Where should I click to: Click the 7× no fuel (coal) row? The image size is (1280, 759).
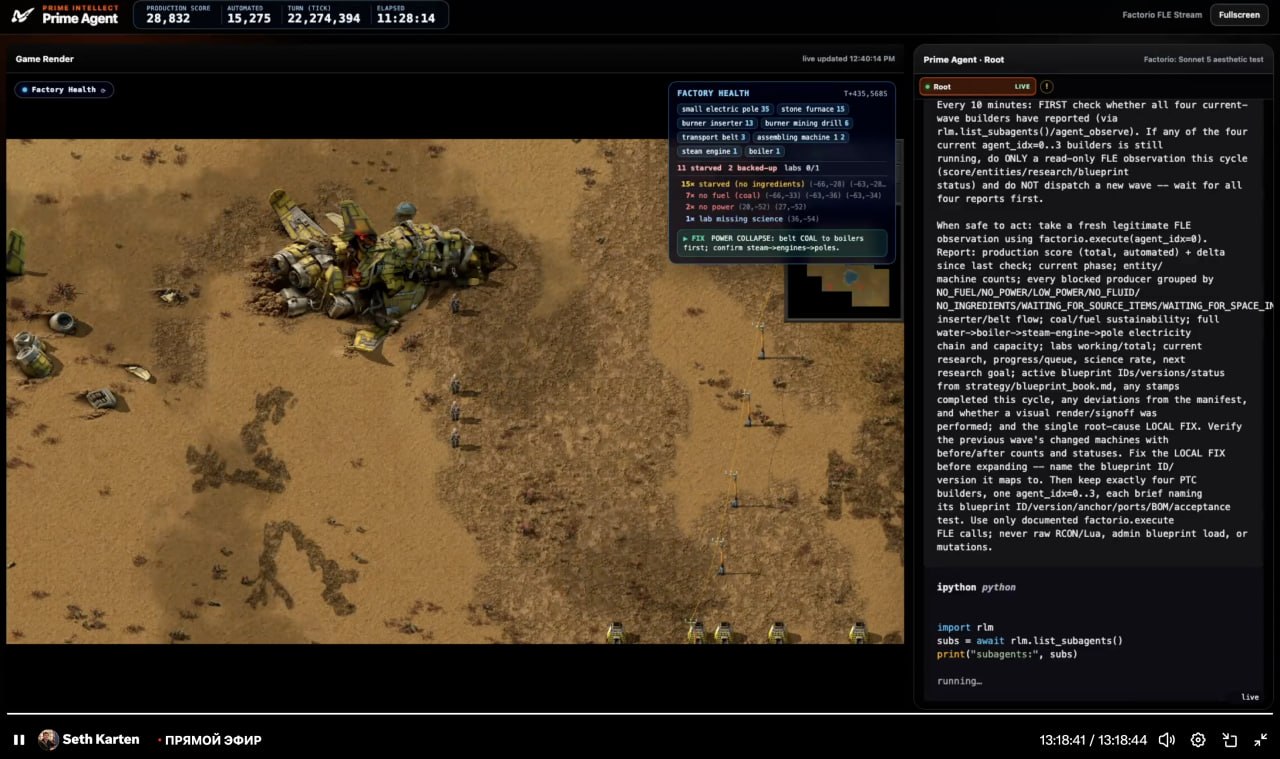pyautogui.click(x=782, y=196)
